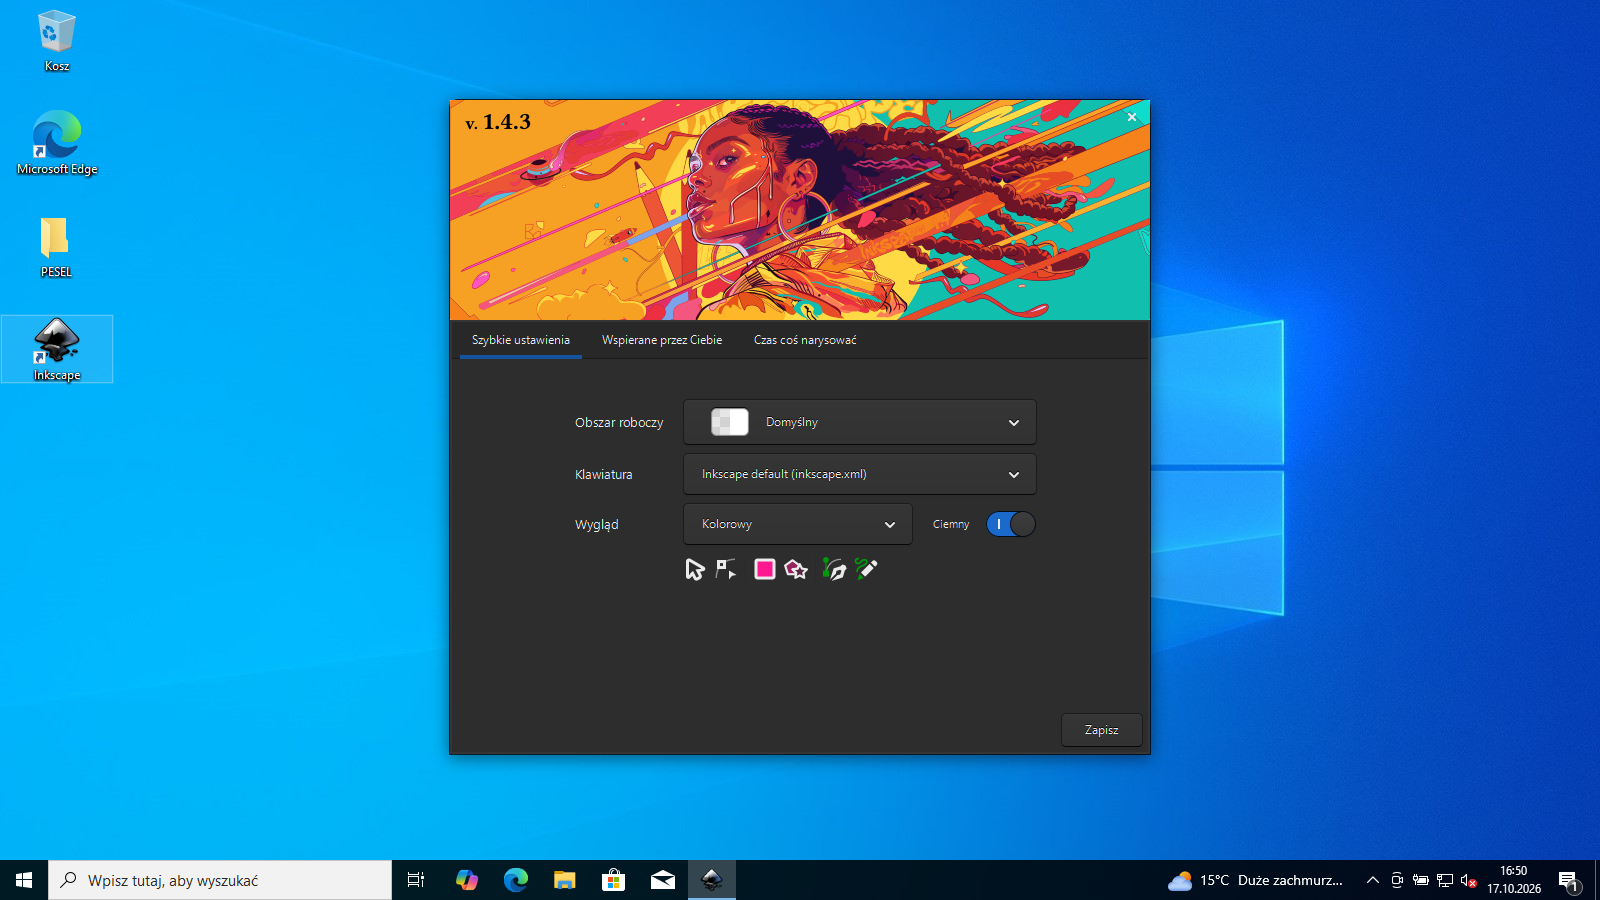The image size is (1600, 900).
Task: Open Microsoft Edge from the taskbar
Action: [x=516, y=880]
